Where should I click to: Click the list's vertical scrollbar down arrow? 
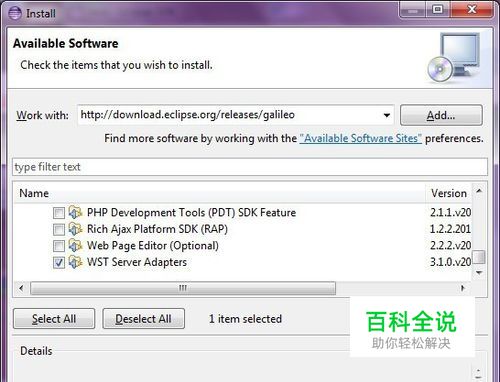click(x=479, y=273)
